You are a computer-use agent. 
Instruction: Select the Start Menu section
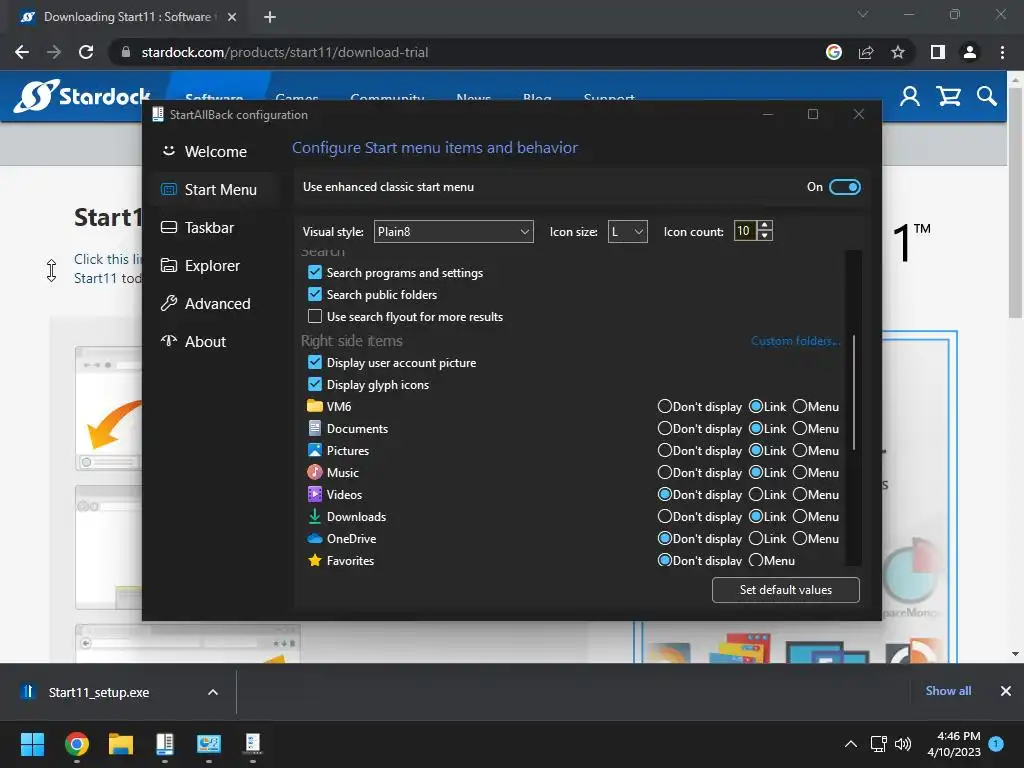[216, 189]
